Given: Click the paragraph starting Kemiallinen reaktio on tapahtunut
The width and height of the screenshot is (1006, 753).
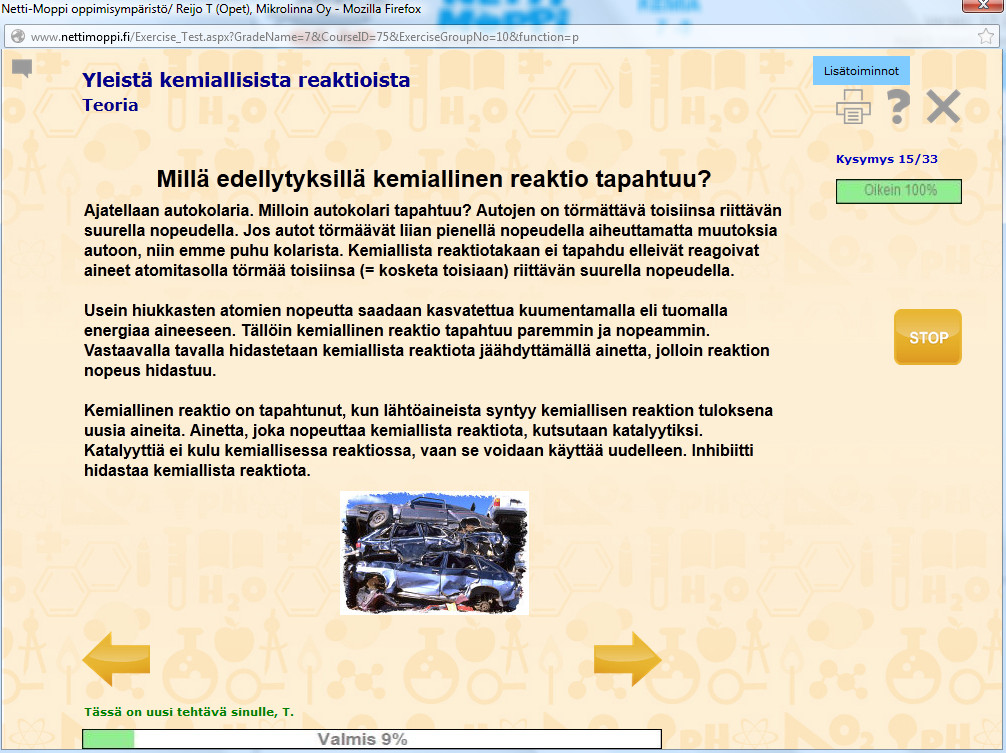Looking at the screenshot, I should point(429,441).
